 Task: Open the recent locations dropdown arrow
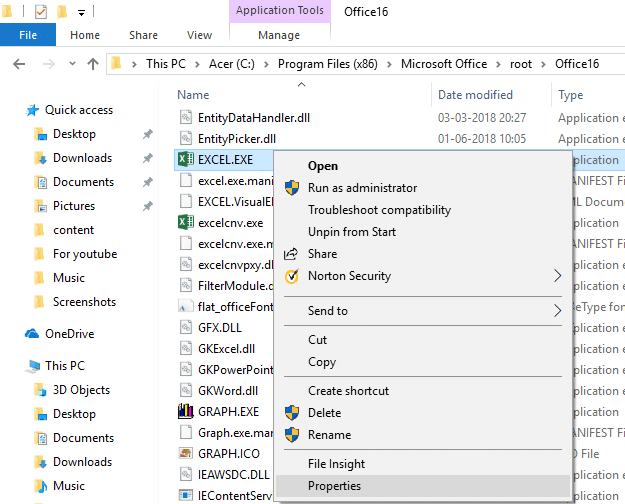coord(72,63)
